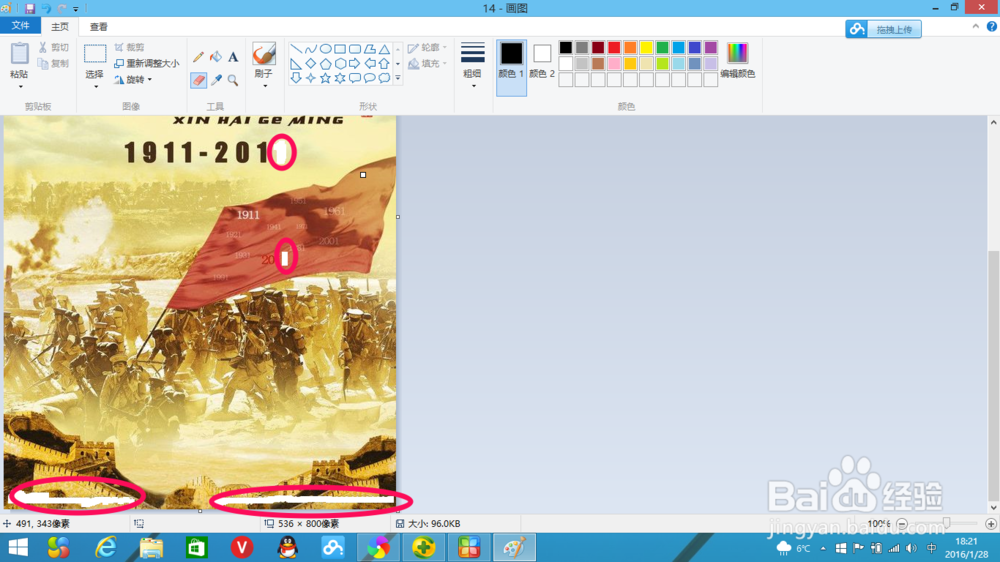Click the Windows Start button

point(17,547)
